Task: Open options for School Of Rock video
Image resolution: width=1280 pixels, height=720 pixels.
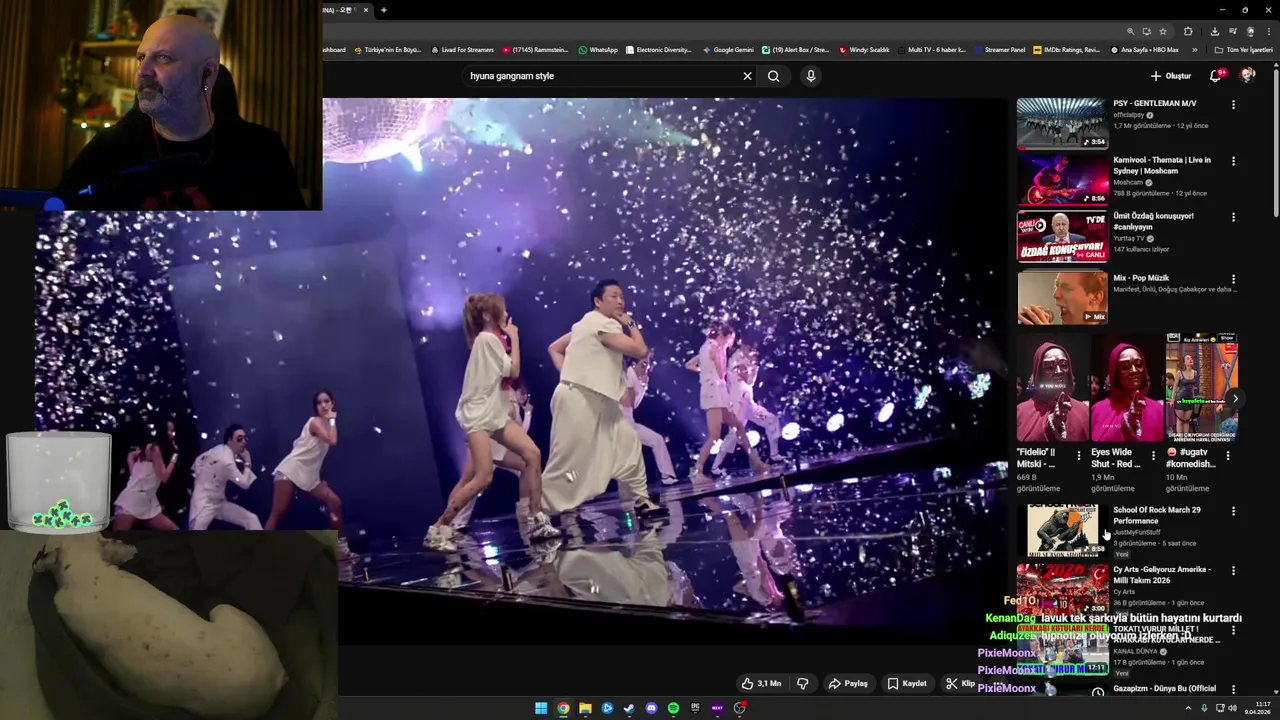Action: tap(1233, 511)
